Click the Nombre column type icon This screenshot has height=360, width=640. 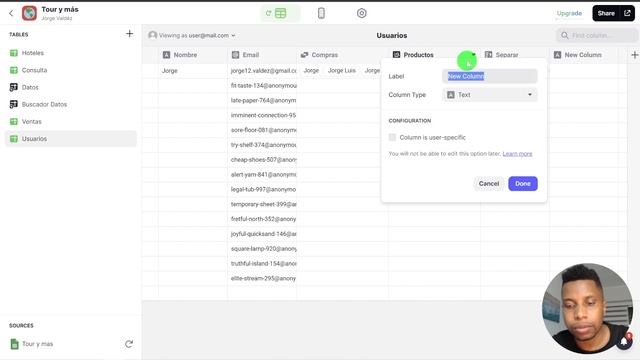(166, 55)
